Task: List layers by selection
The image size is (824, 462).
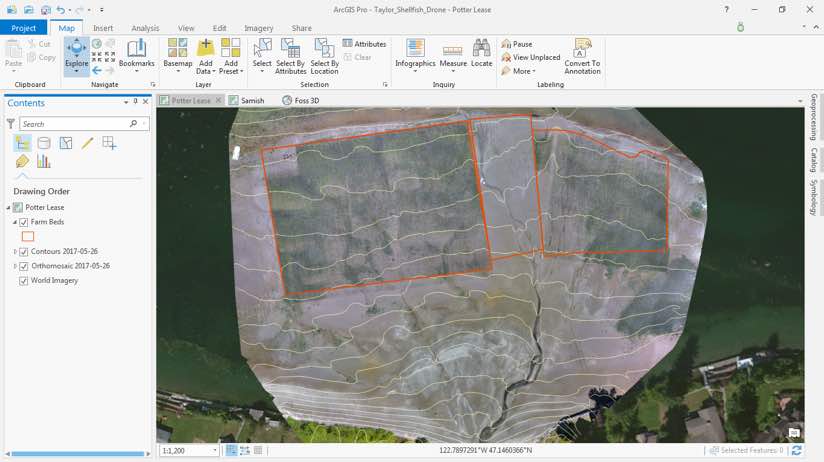Action: coord(66,143)
